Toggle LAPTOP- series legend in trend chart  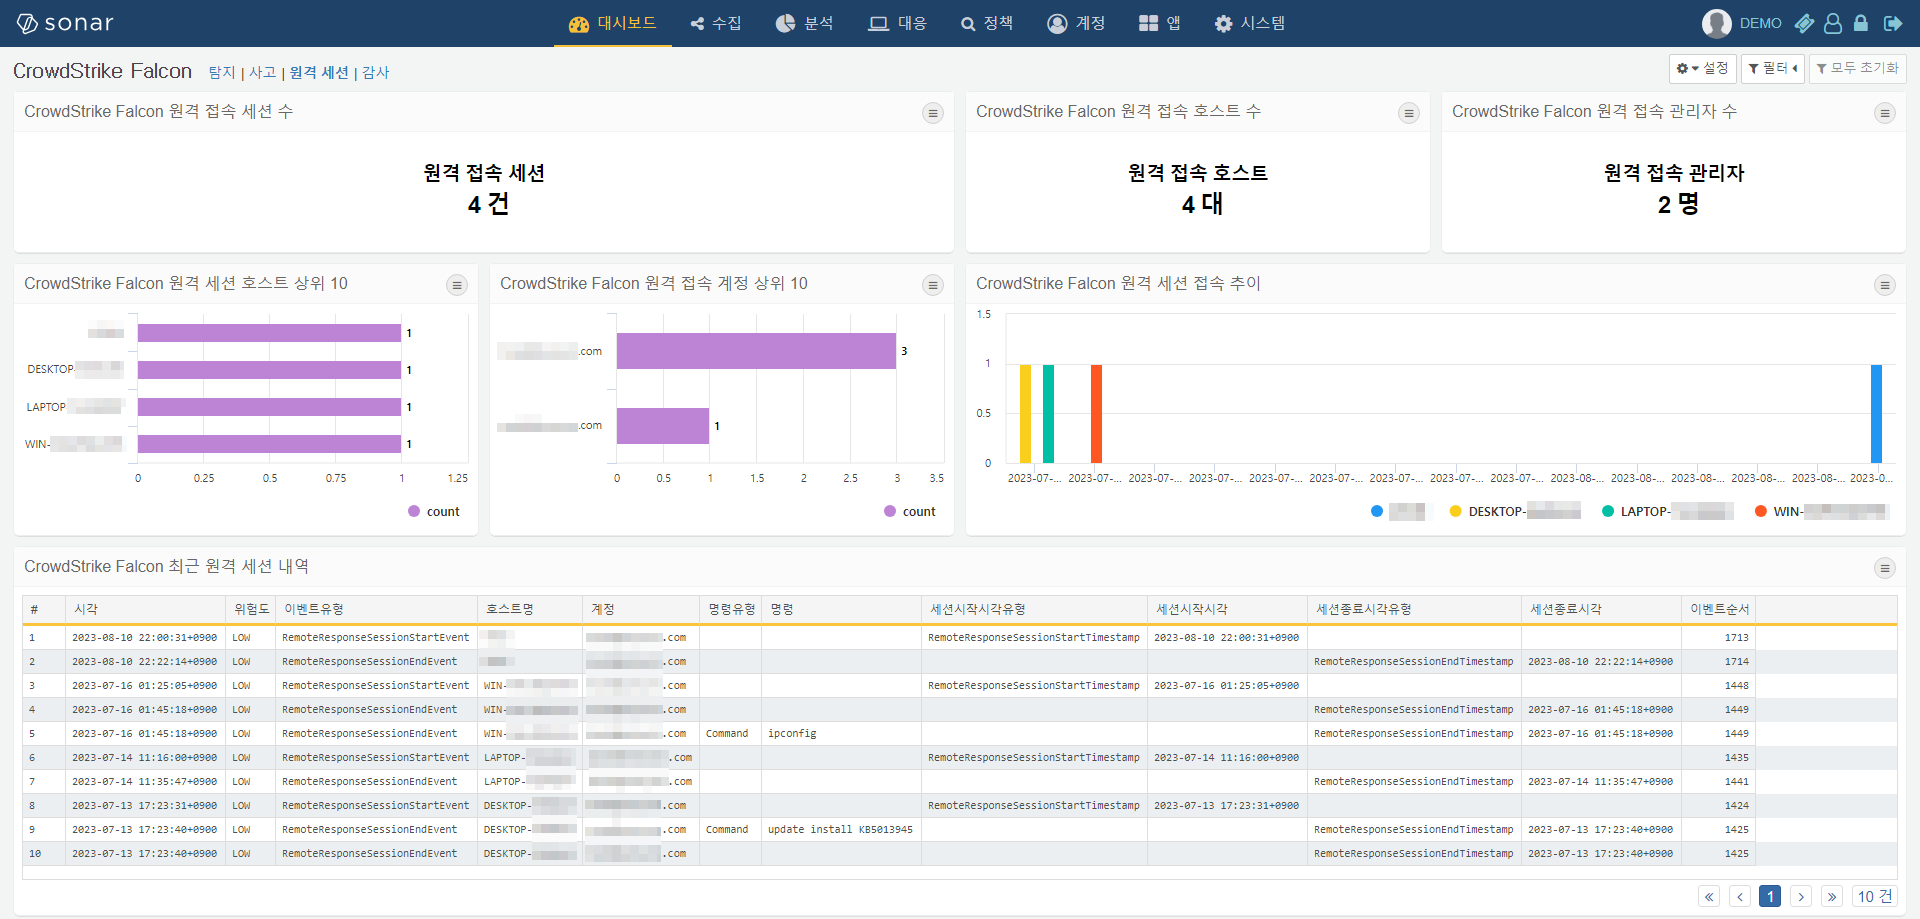click(x=1668, y=511)
